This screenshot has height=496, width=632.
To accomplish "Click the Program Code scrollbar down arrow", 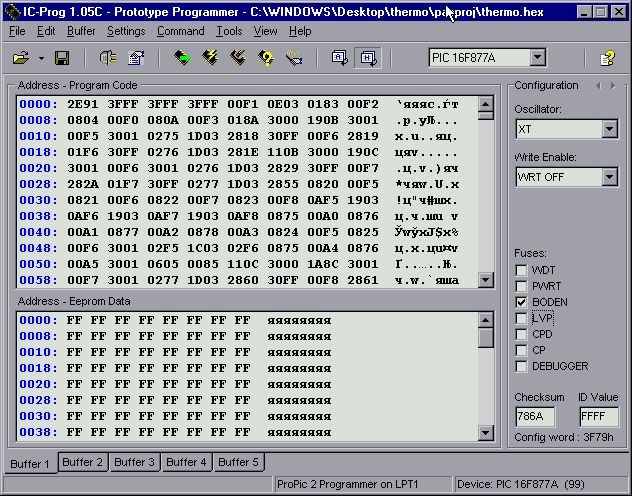I will tap(486, 280).
